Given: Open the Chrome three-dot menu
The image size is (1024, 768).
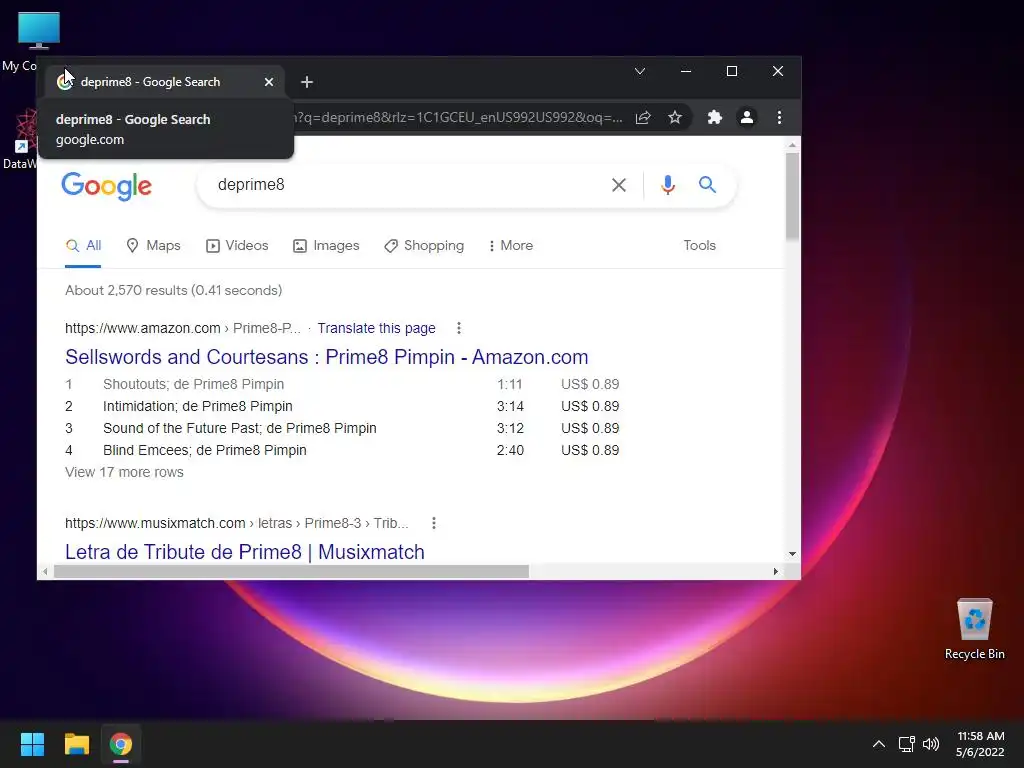Looking at the screenshot, I should [779, 118].
